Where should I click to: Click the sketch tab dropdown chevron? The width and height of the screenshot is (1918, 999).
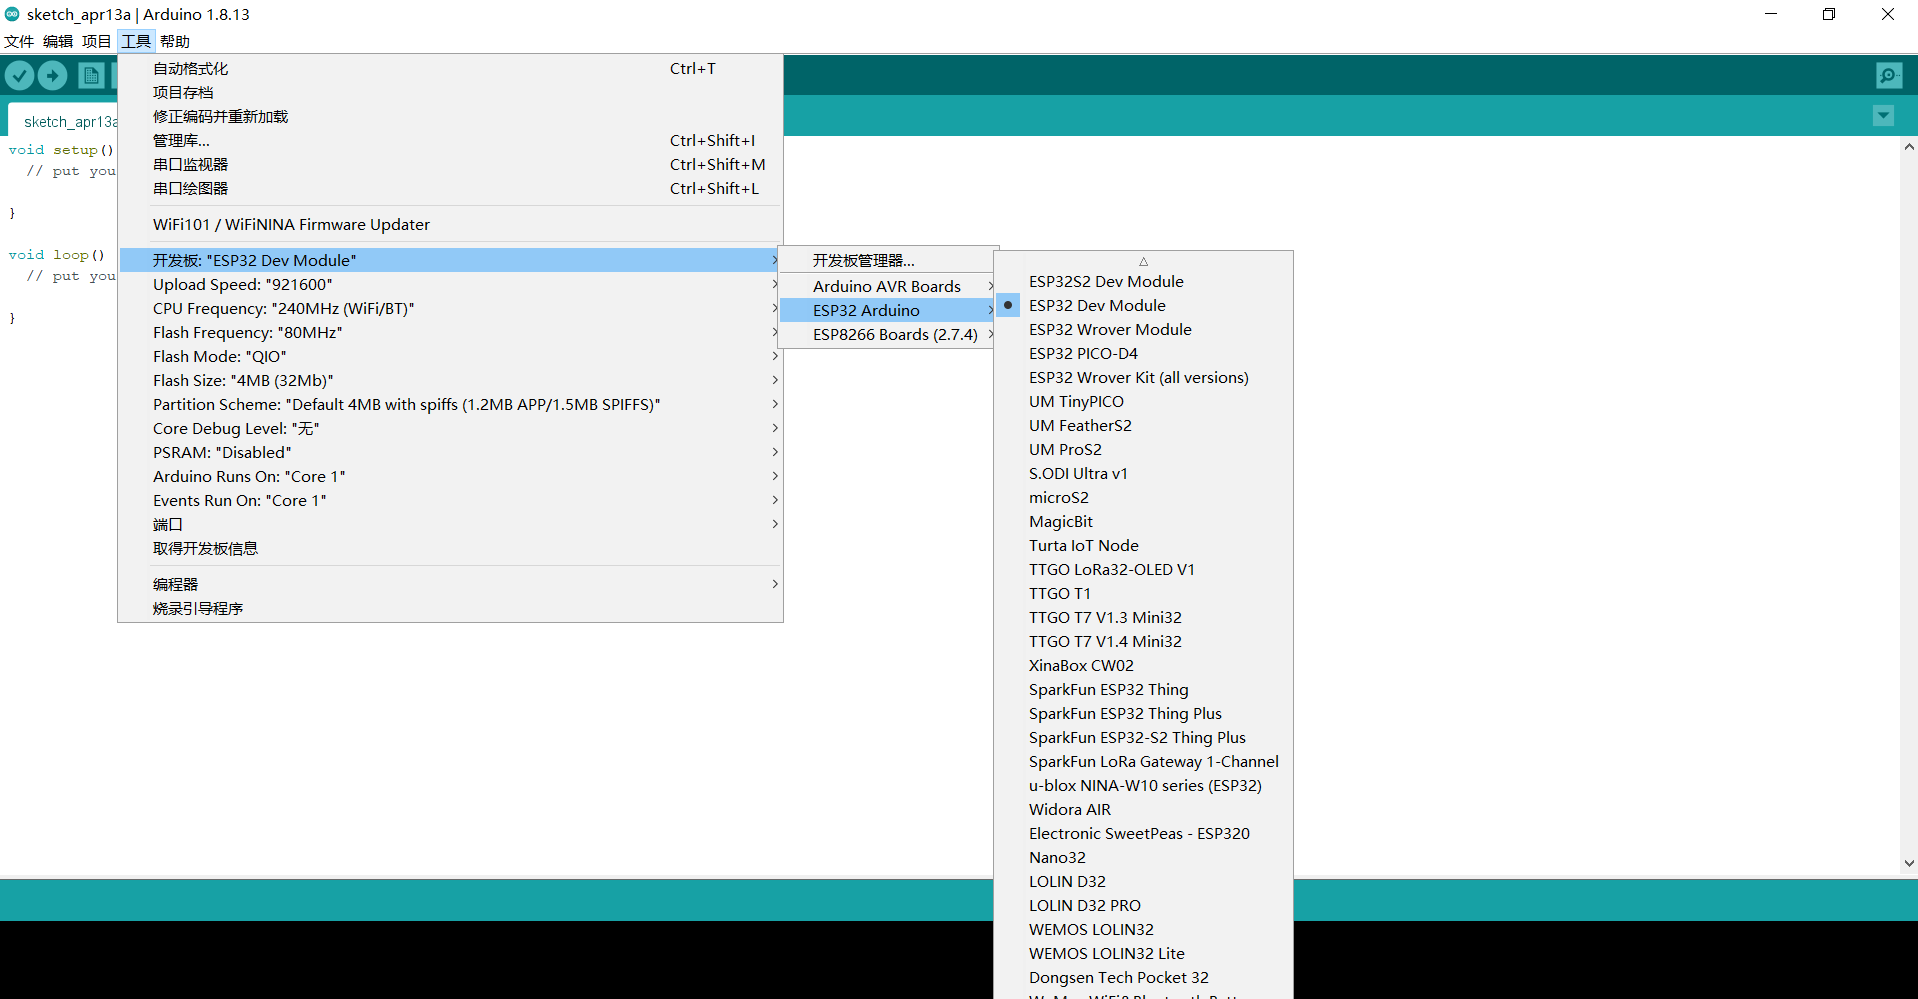1883,116
